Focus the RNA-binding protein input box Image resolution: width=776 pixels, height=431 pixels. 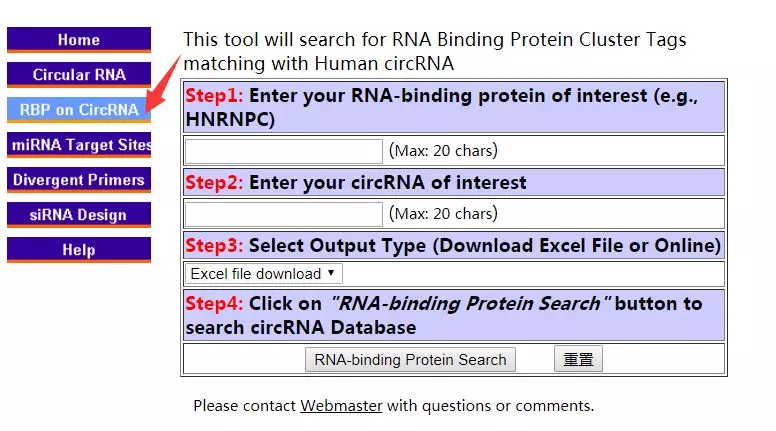click(284, 151)
